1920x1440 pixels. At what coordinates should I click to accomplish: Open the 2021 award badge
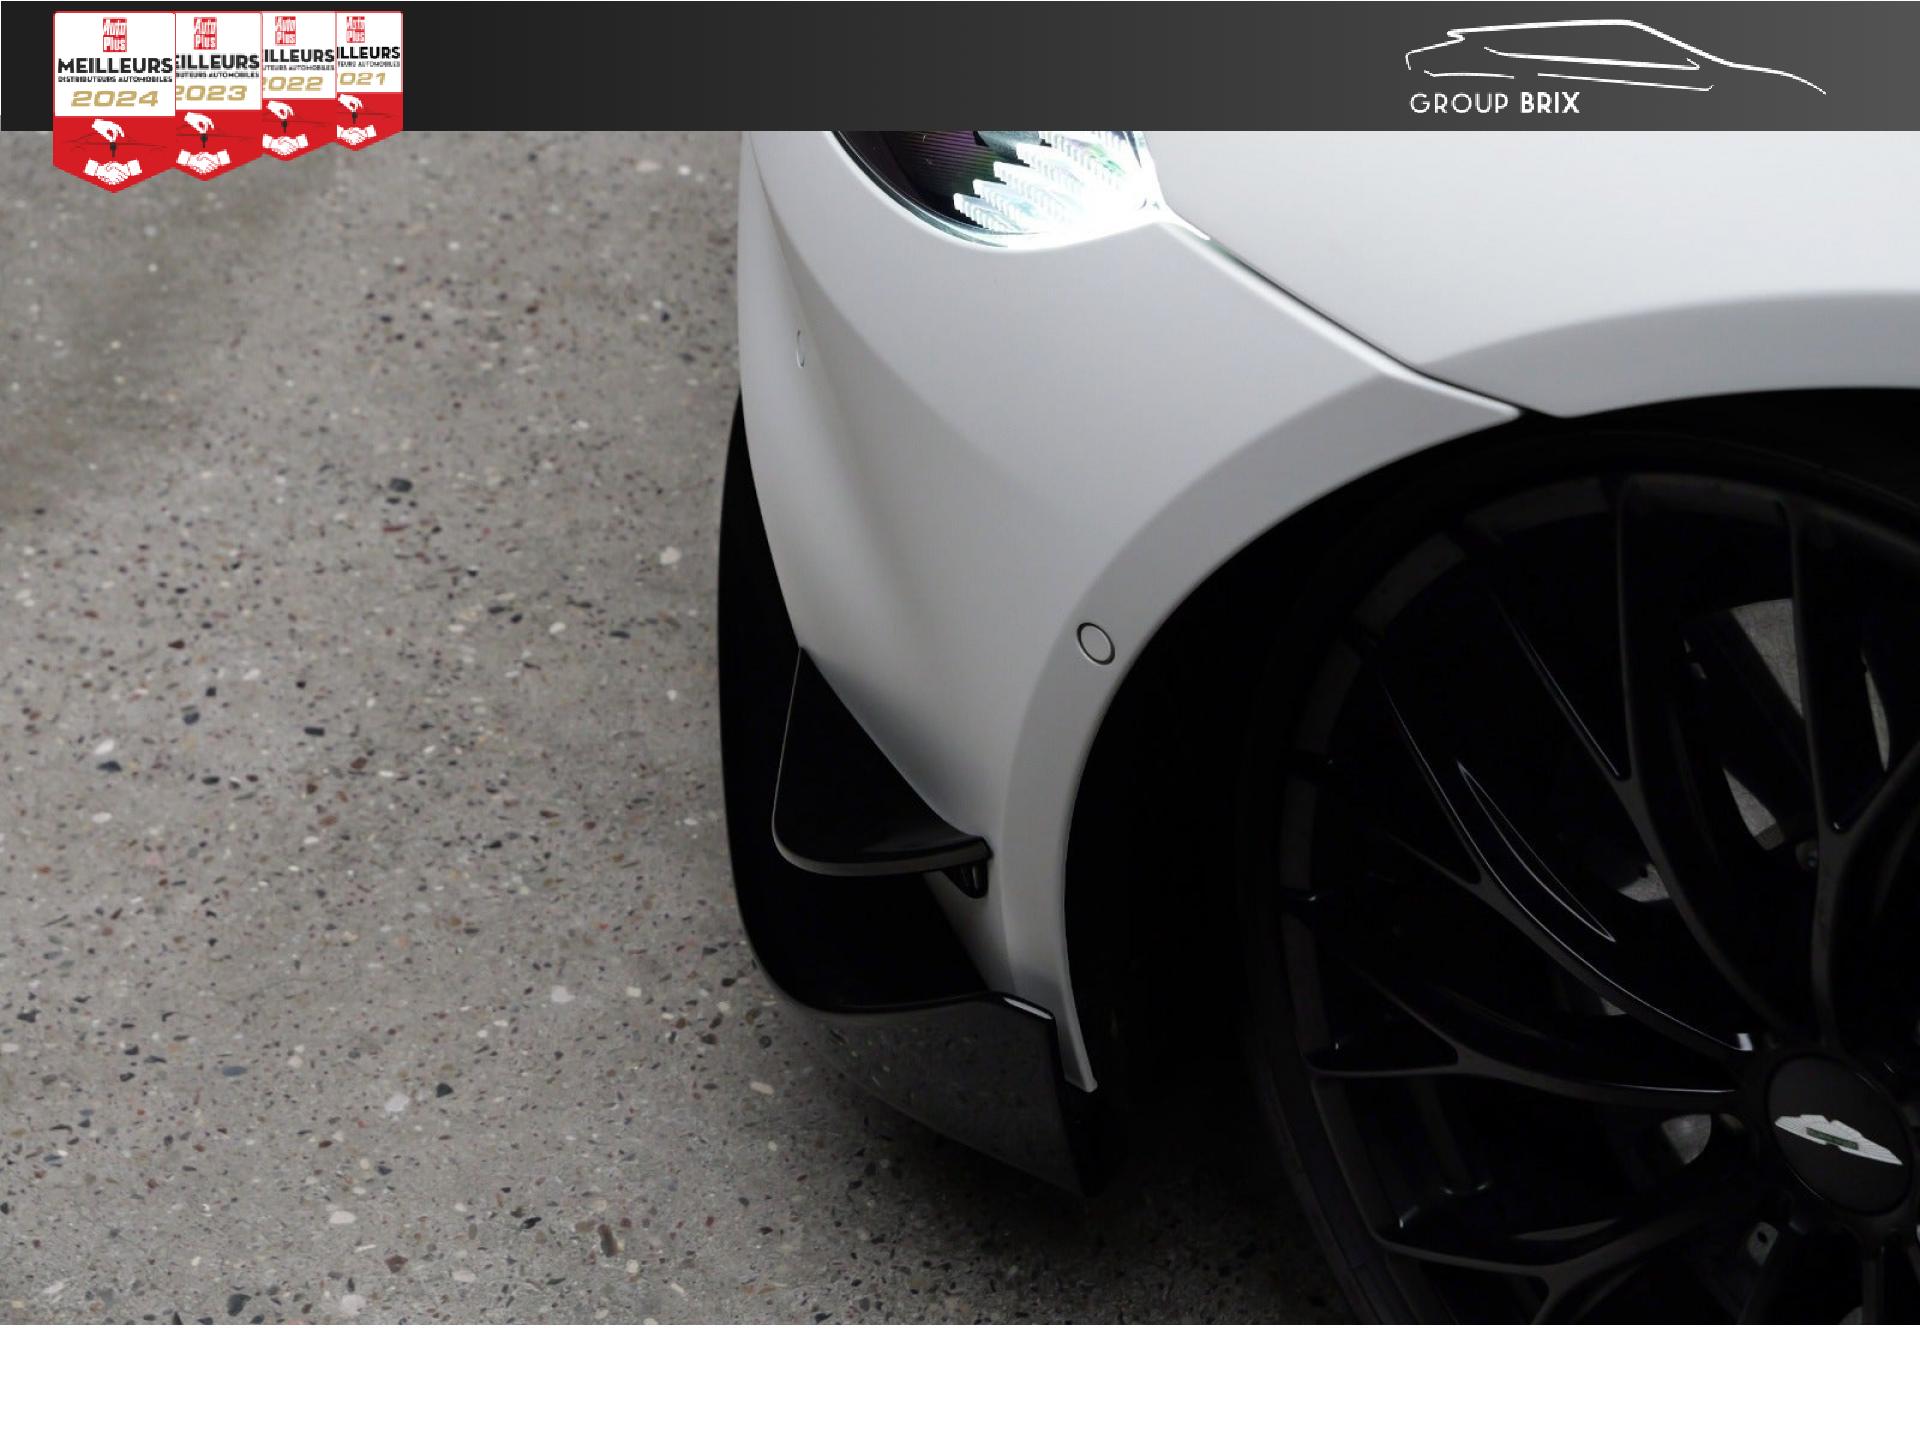(x=368, y=78)
